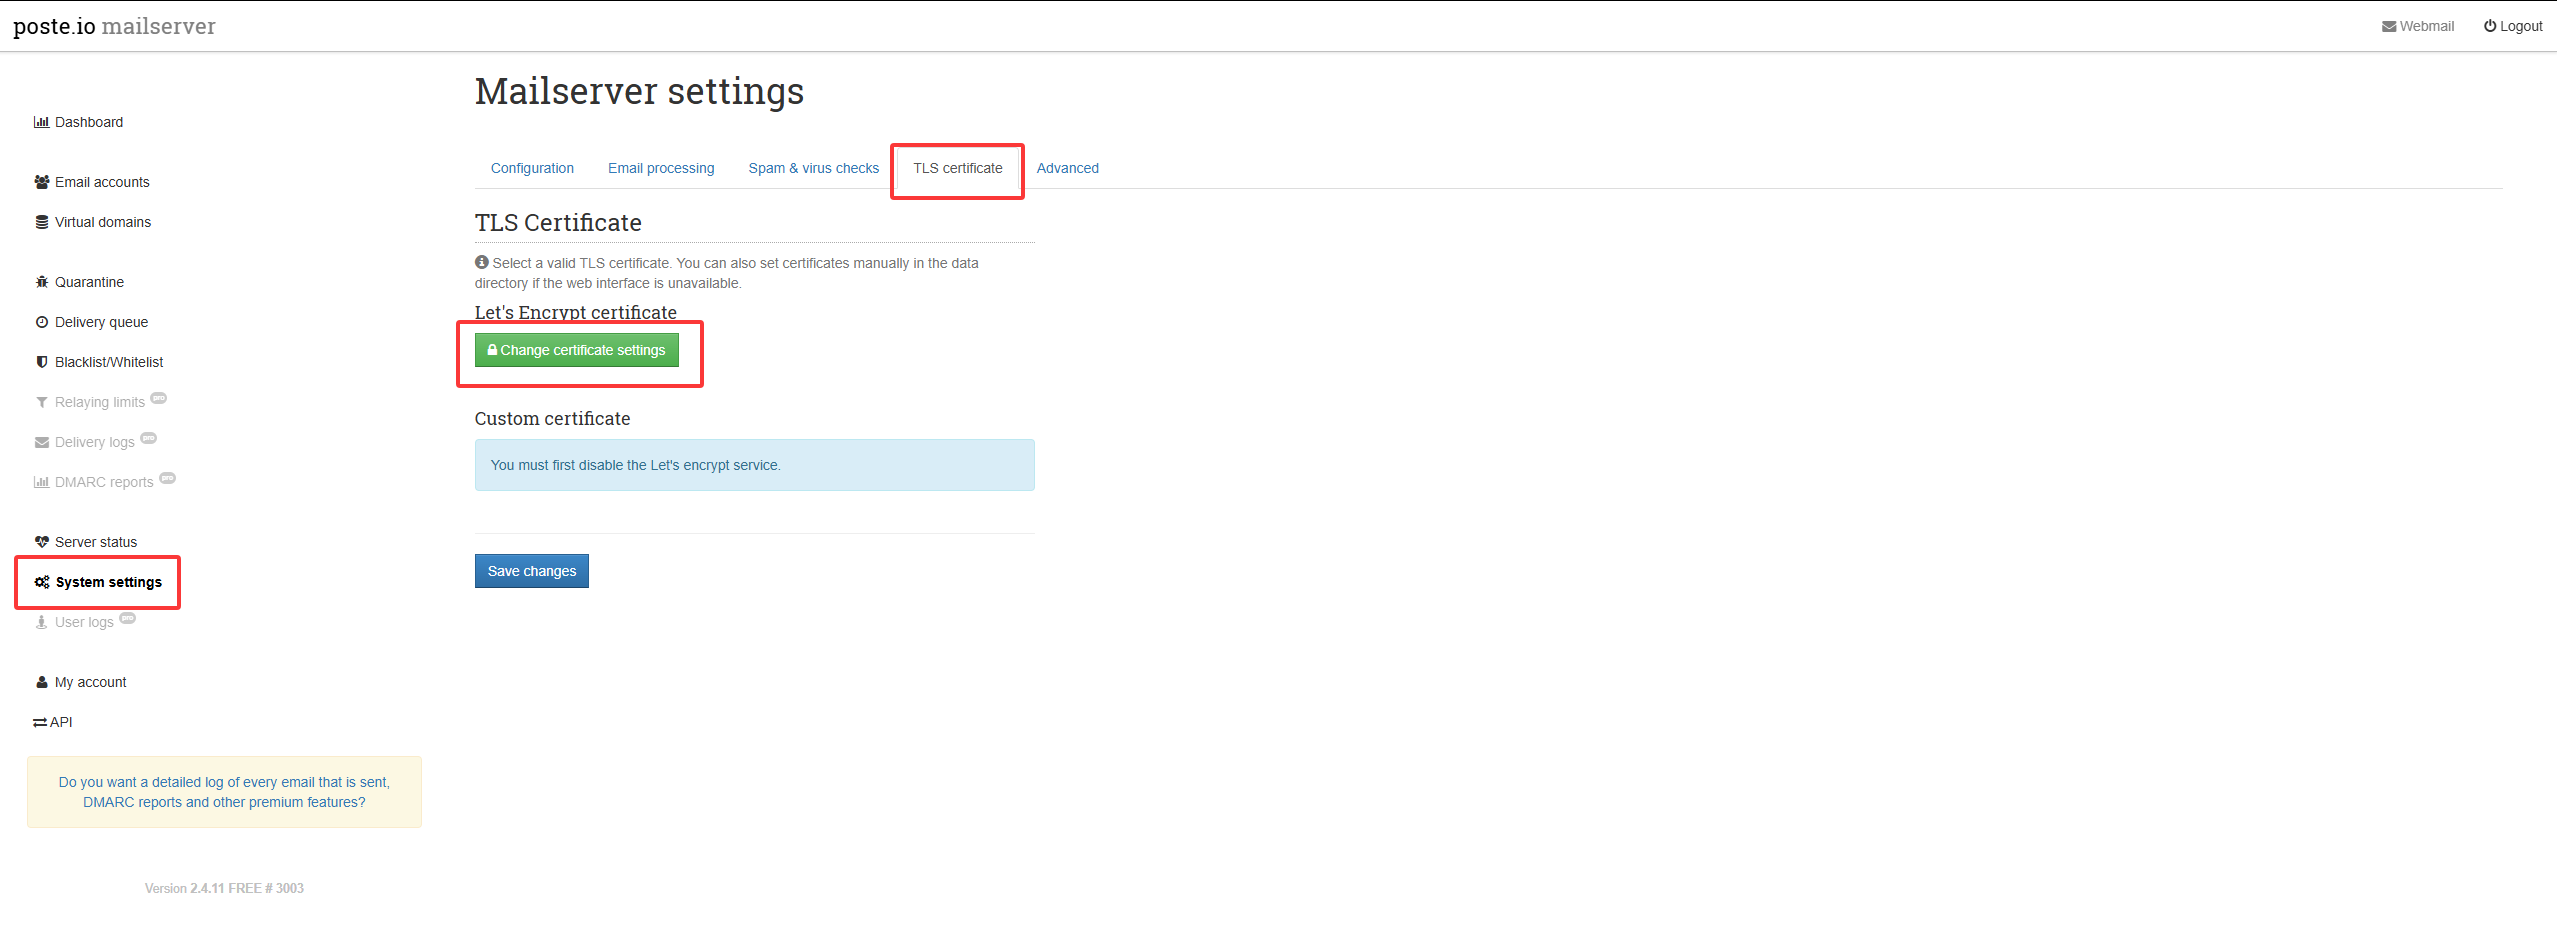Open the Spam & virus checks tab
The width and height of the screenshot is (2557, 926).
click(814, 168)
